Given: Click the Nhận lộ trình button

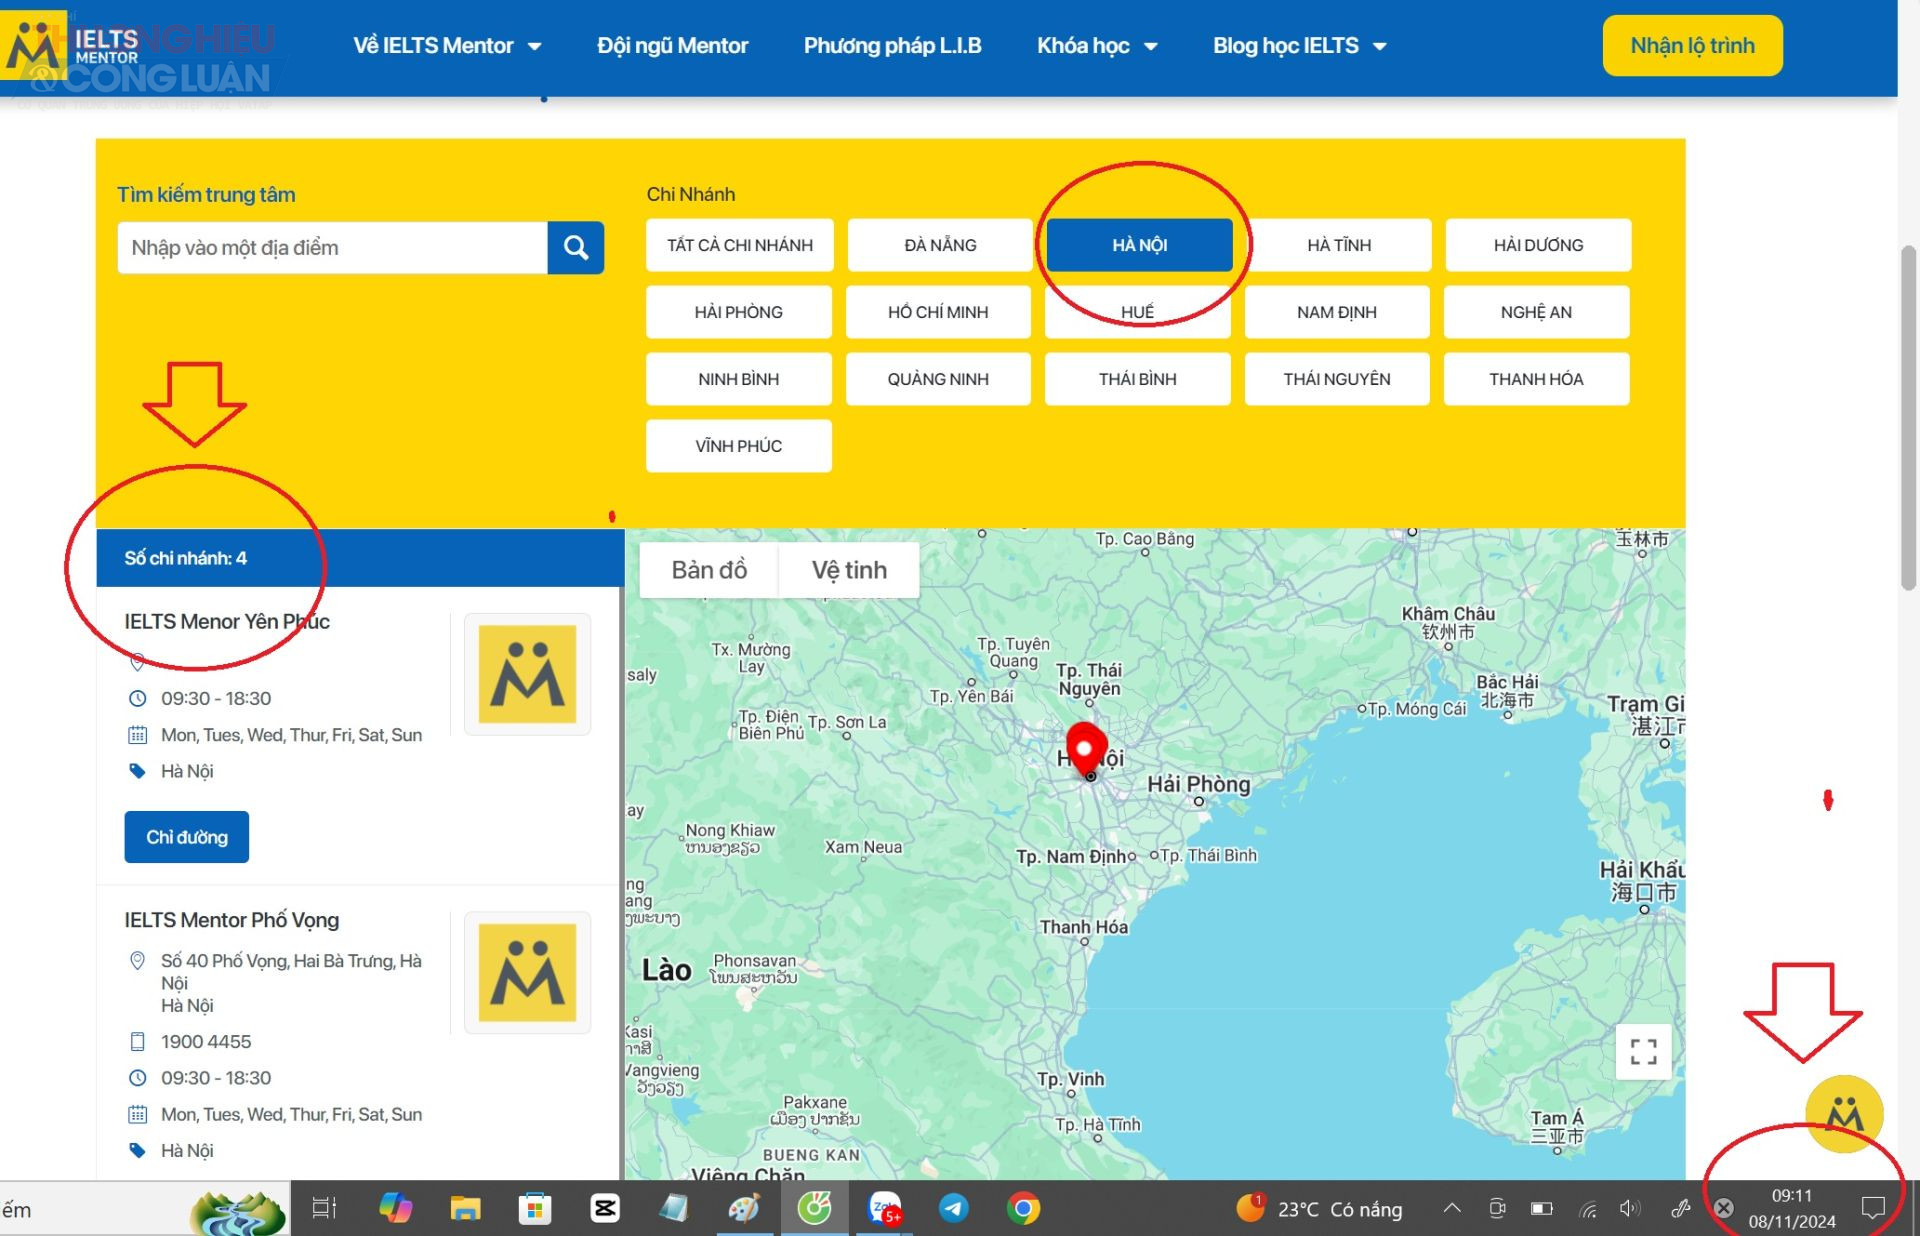Looking at the screenshot, I should 1692,45.
